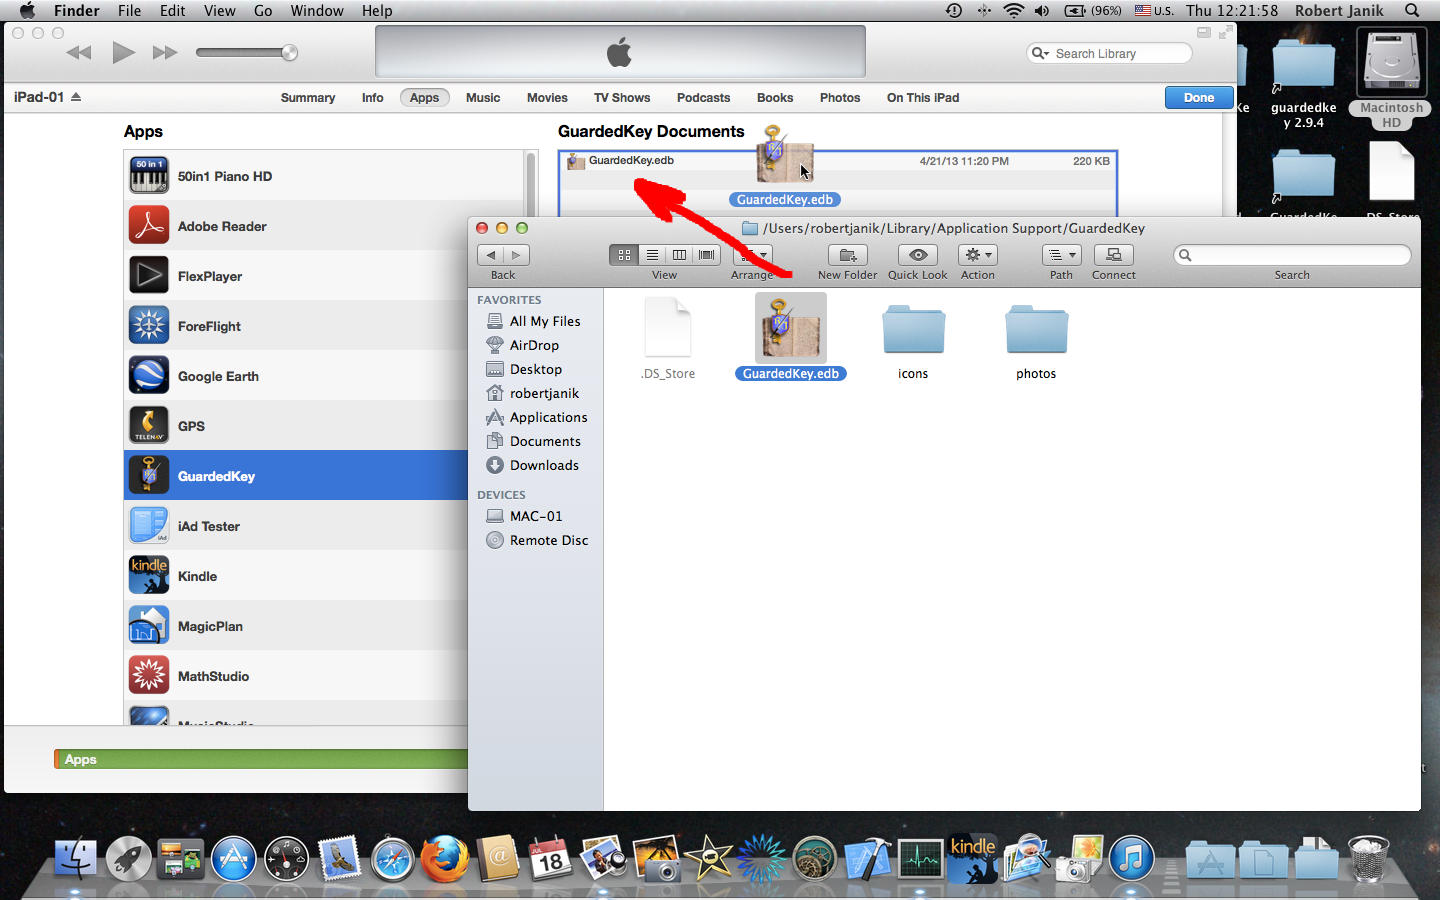The width and height of the screenshot is (1440, 900).
Task: Open the Action gear dropdown
Action: (978, 255)
